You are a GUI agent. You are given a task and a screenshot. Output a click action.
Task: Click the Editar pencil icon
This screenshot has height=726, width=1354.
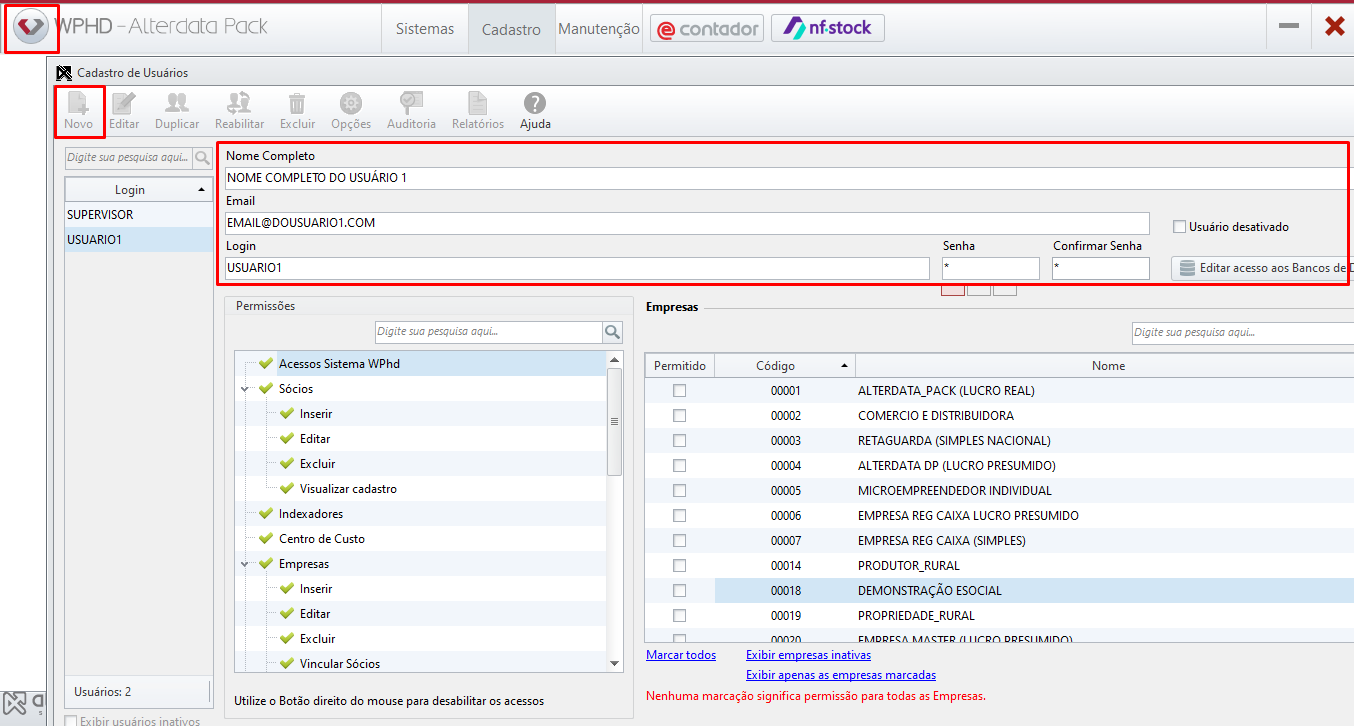pos(124,104)
